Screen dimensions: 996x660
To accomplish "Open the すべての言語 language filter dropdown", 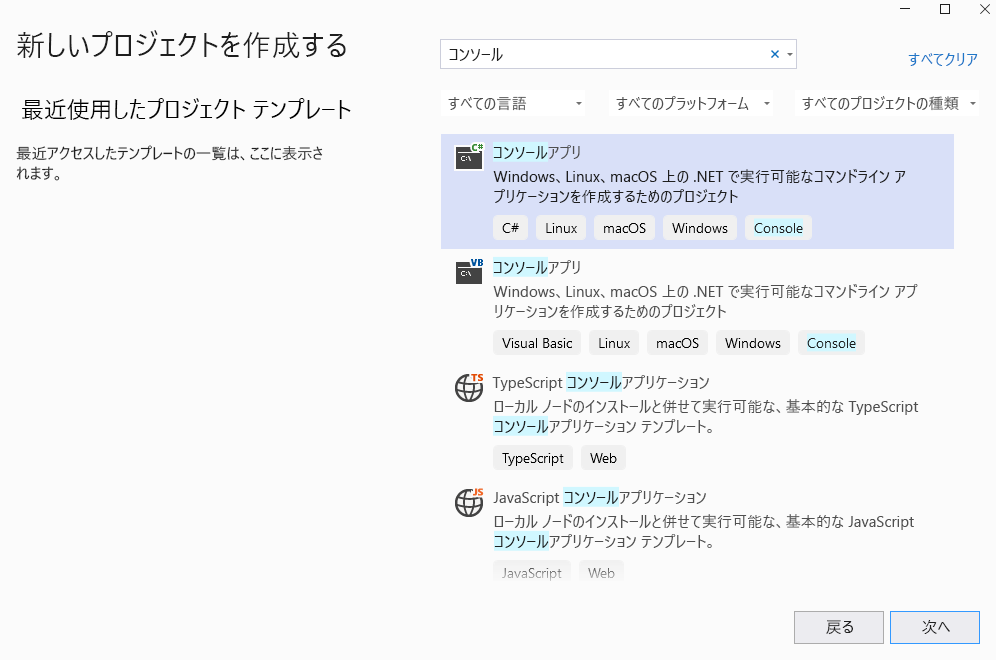I will (x=513, y=104).
